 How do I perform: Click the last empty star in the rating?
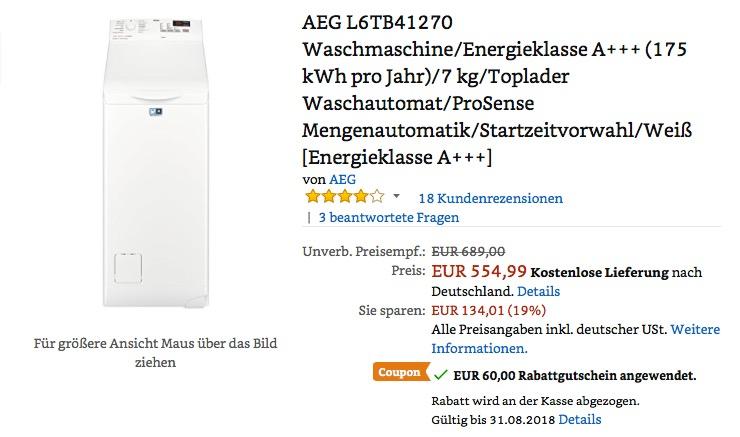[x=377, y=196]
